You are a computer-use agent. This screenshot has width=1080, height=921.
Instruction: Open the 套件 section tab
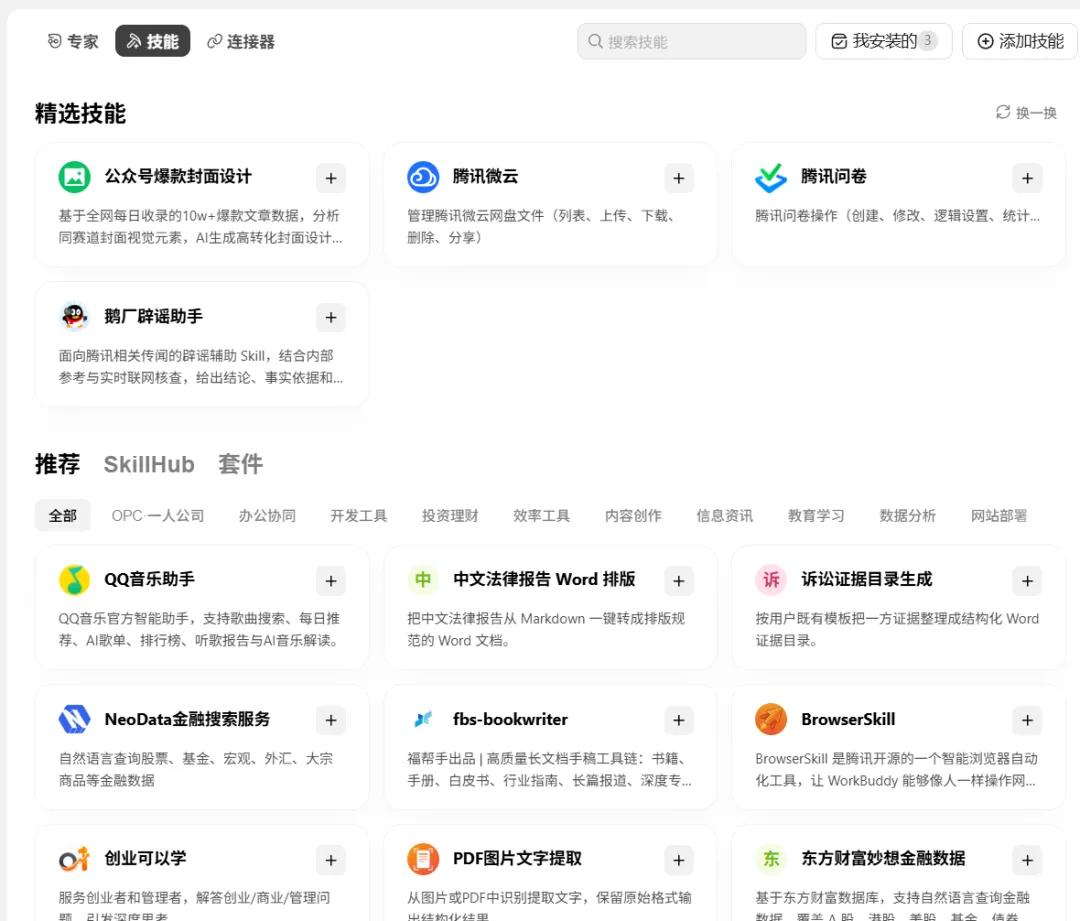(x=240, y=464)
